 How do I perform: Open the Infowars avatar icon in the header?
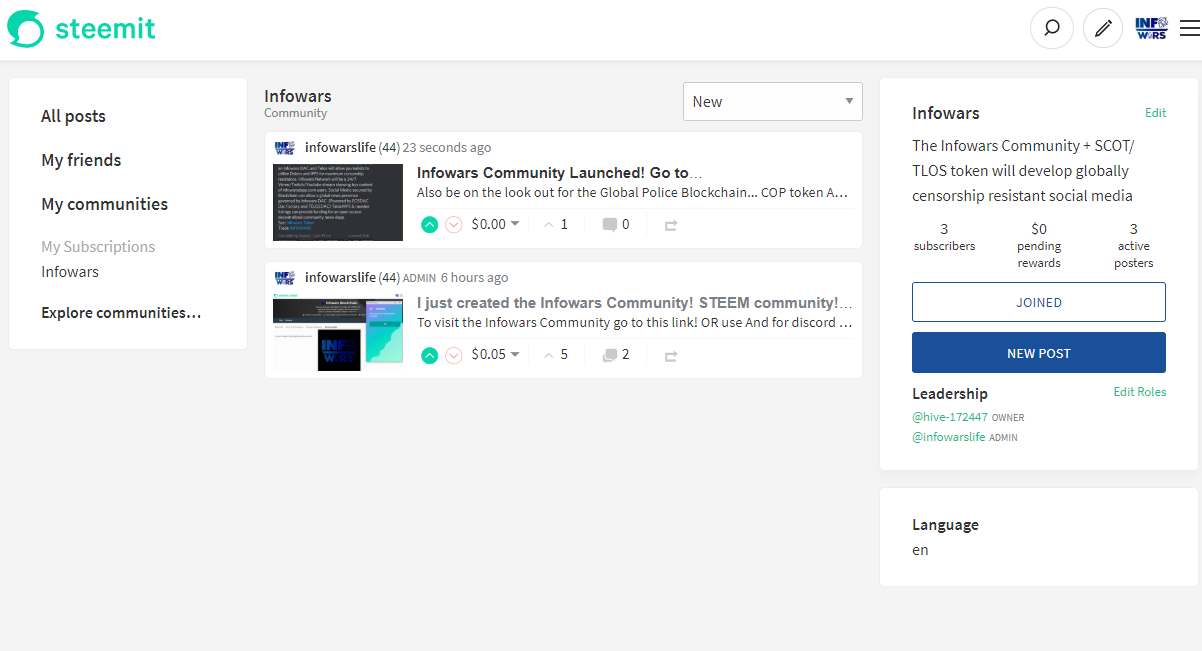1151,28
